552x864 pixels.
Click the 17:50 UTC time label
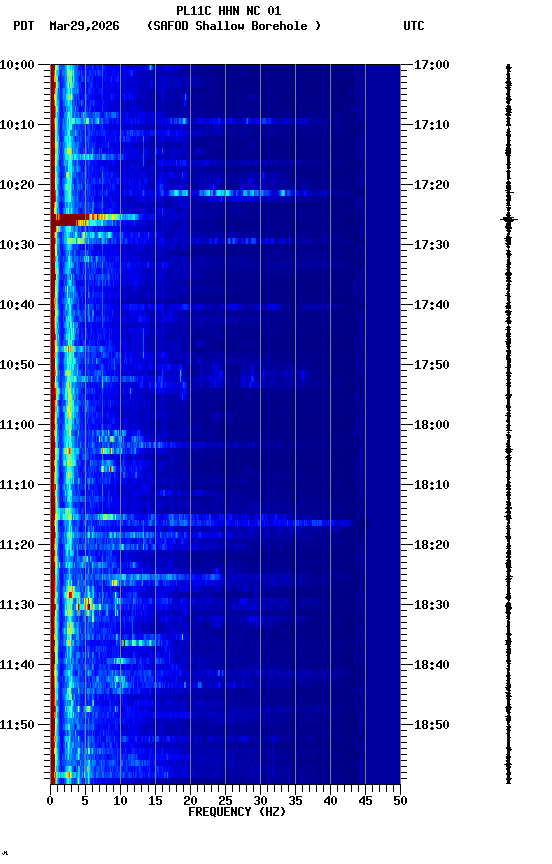coord(432,365)
